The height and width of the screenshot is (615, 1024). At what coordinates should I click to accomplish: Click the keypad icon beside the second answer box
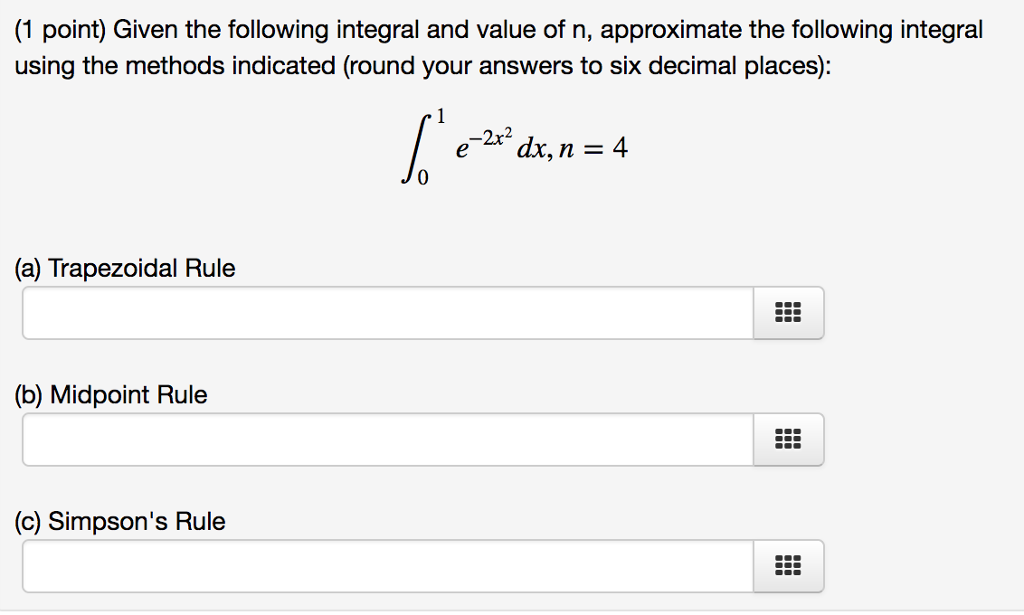coord(789,439)
